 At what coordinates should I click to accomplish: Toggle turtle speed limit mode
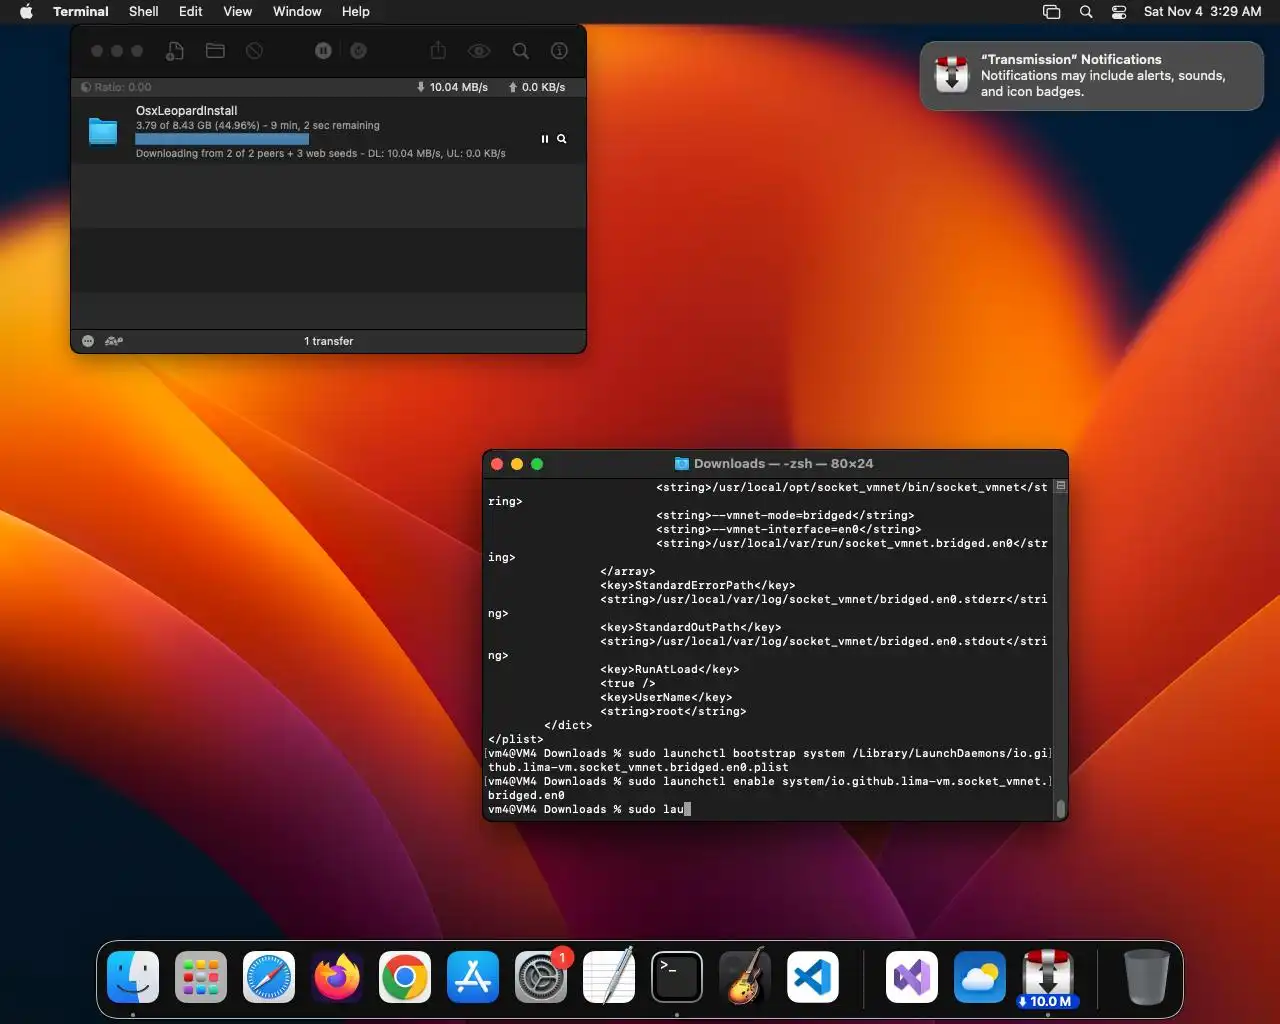pyautogui.click(x=114, y=341)
